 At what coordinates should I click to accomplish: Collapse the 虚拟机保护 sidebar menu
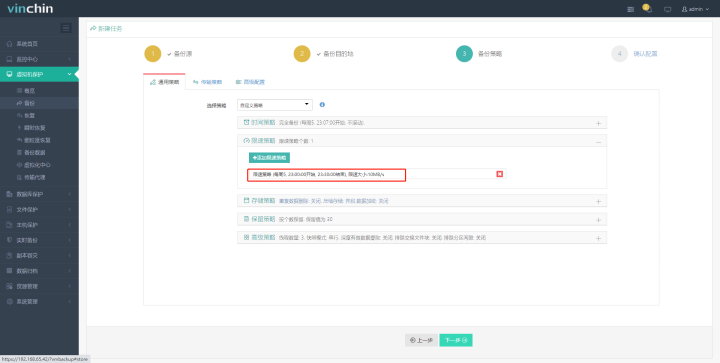39,74
